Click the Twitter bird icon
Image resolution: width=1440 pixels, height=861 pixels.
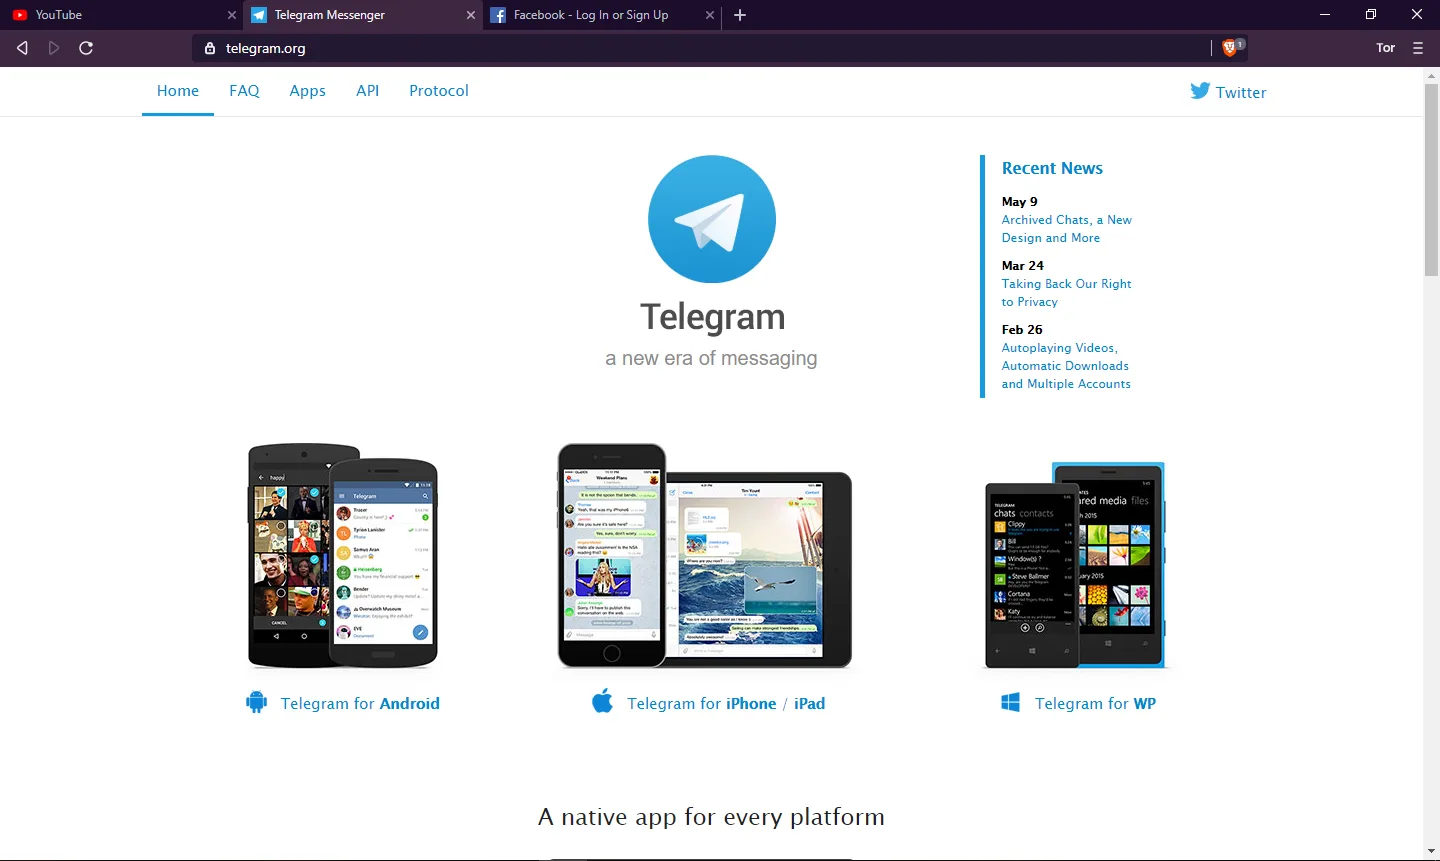click(x=1200, y=91)
